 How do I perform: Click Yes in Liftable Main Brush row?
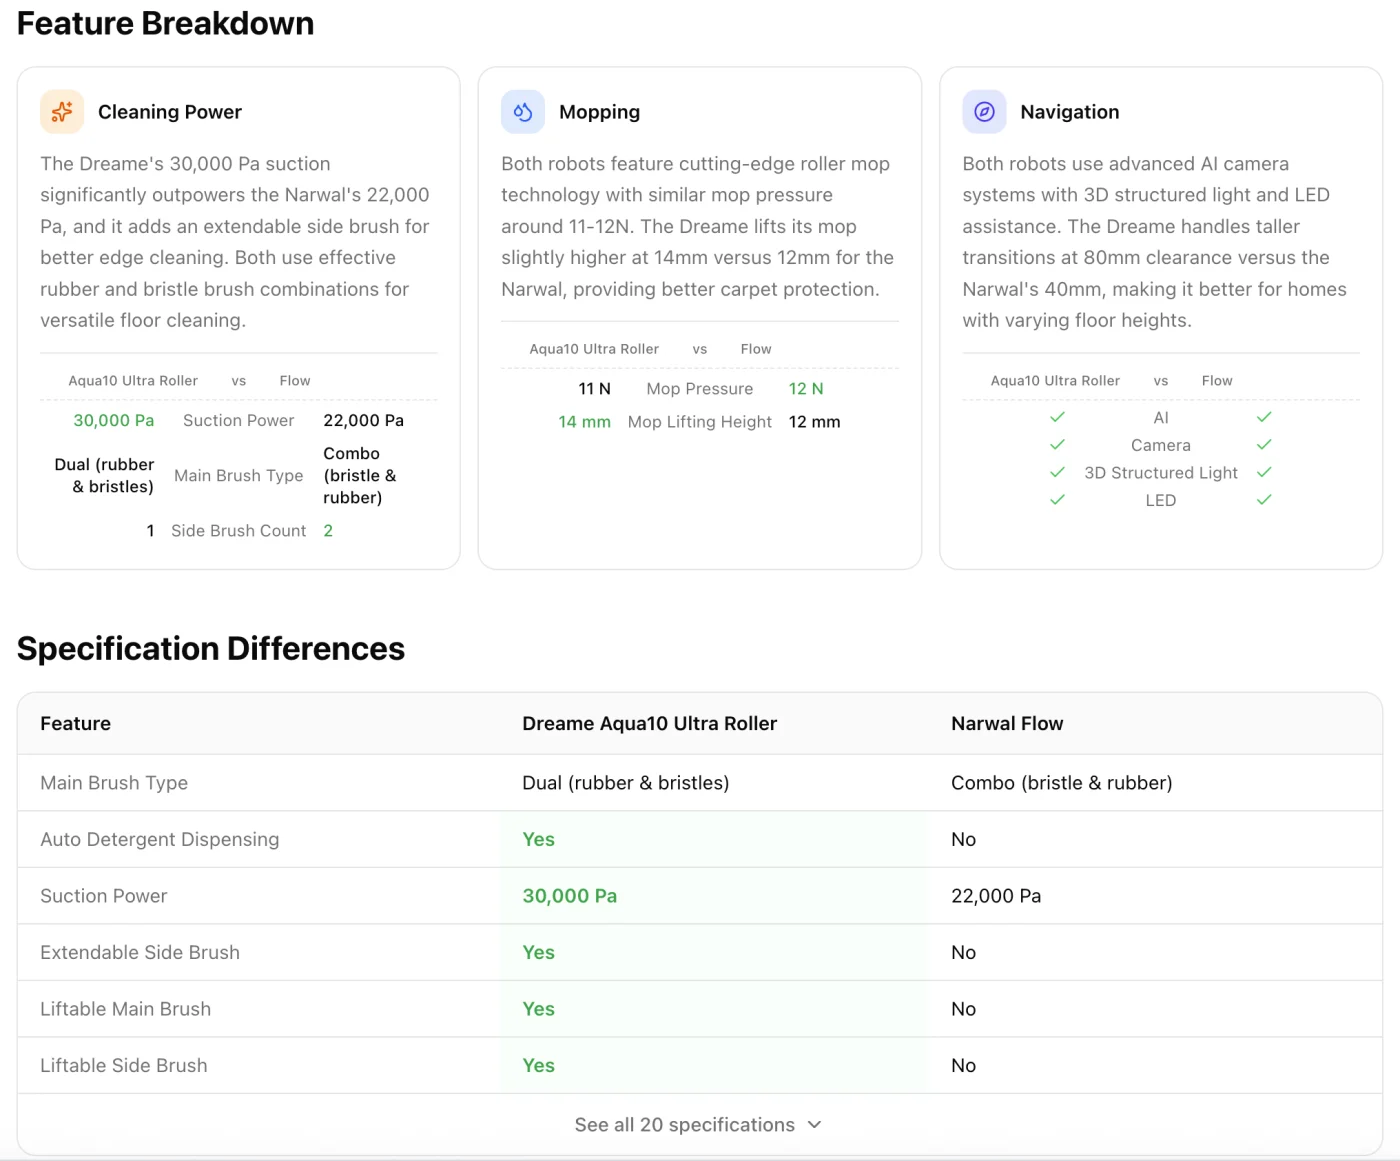tap(539, 1009)
